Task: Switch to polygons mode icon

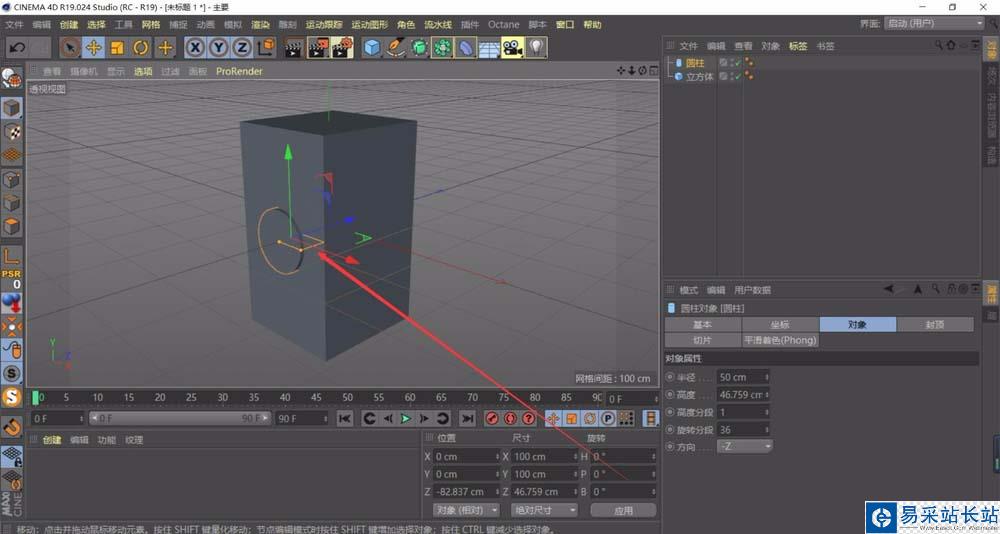Action: click(11, 226)
